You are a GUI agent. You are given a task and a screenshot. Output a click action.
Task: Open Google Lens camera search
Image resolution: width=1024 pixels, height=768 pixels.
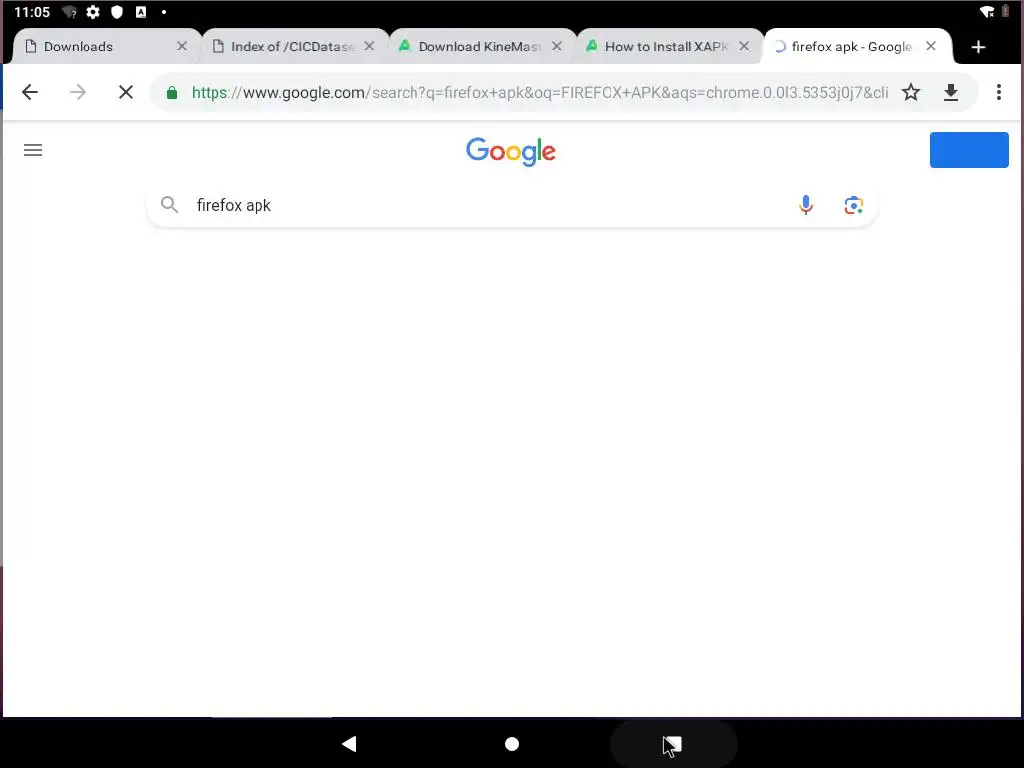pyautogui.click(x=854, y=205)
